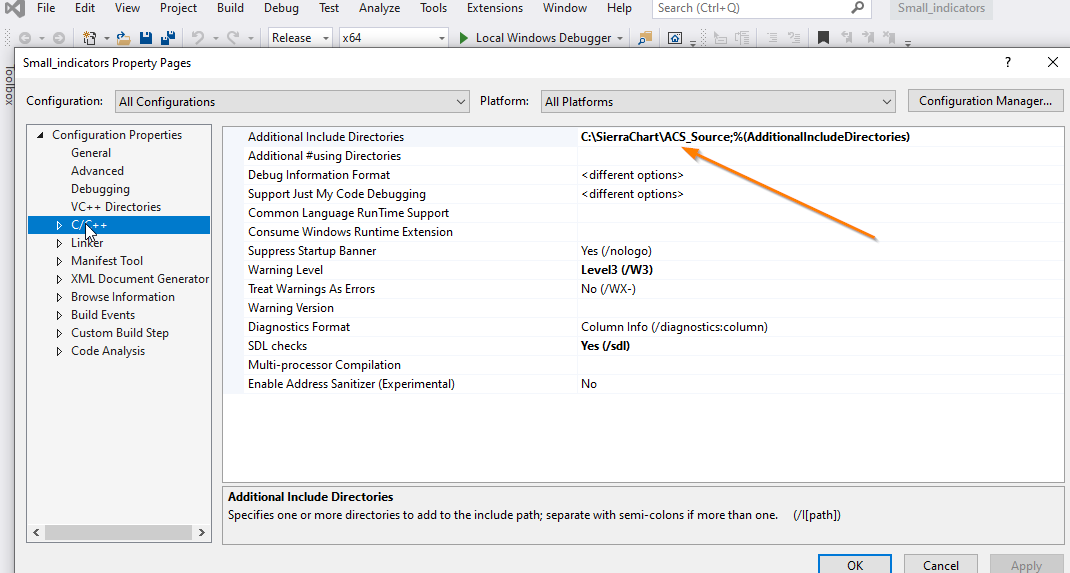
Task: Select the Debugging tree item
Action: point(100,189)
